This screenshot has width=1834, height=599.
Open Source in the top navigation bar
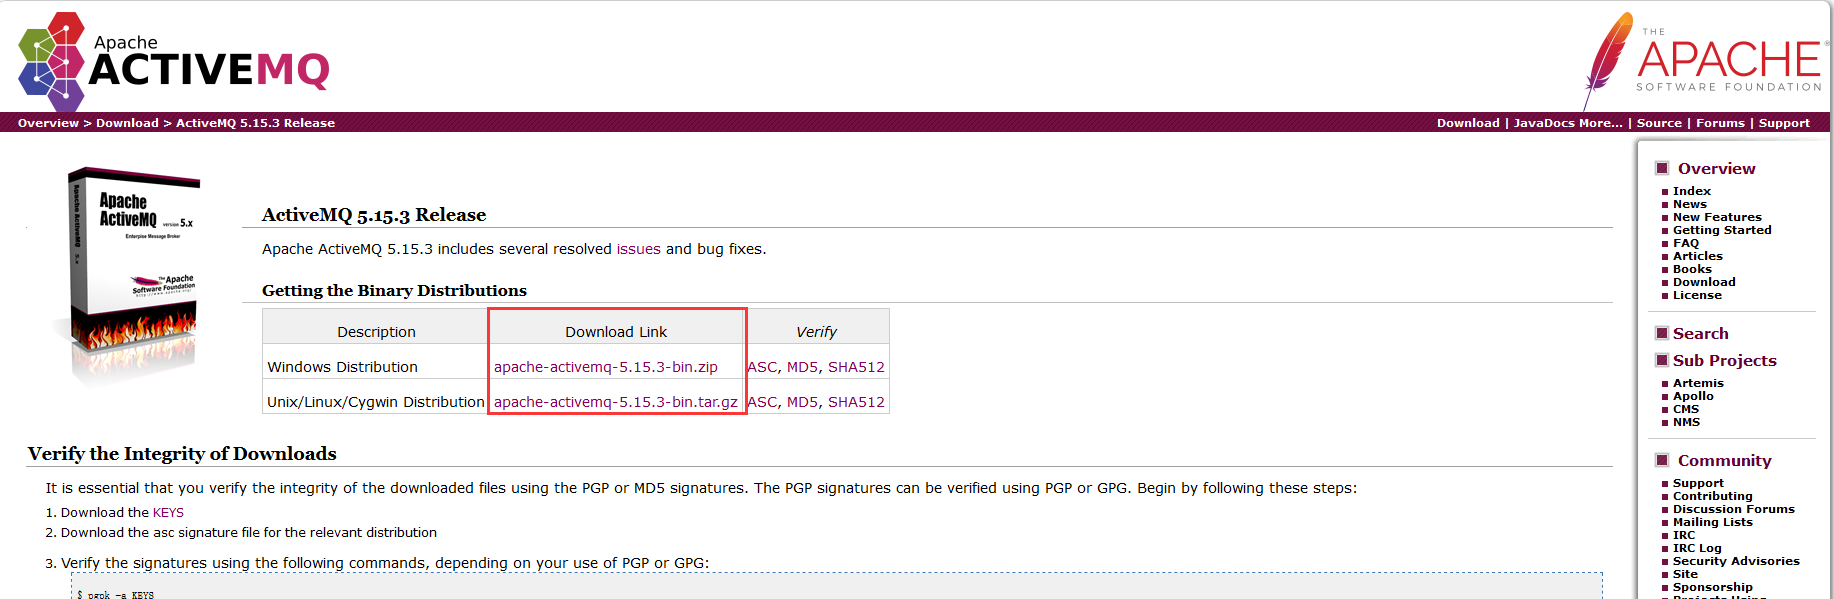click(x=1659, y=123)
